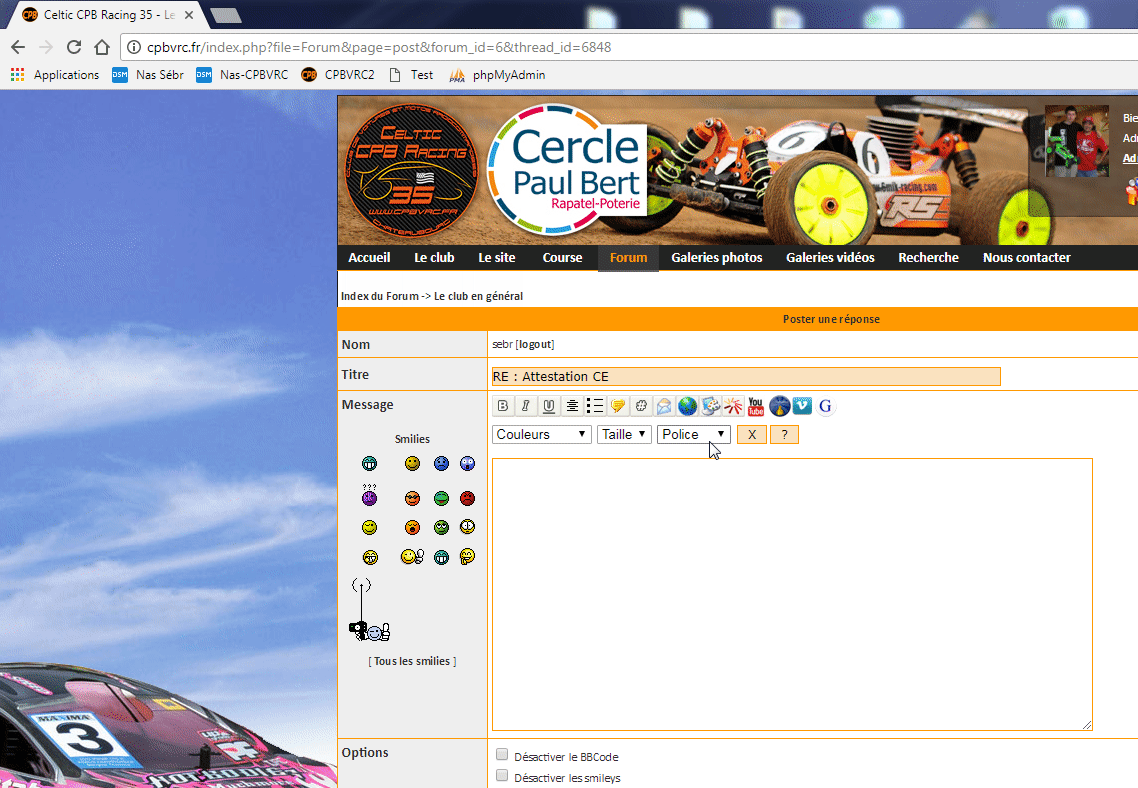This screenshot has width=1138, height=788.
Task: Insert the red angry smiley
Action: click(467, 498)
